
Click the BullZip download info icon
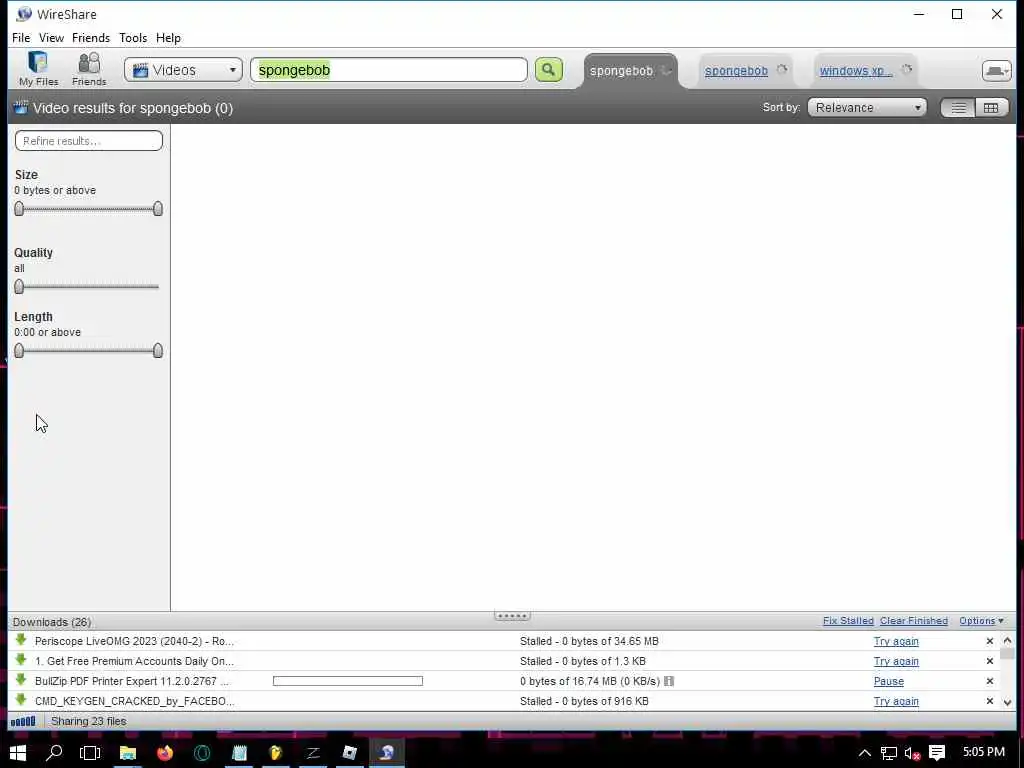pyautogui.click(x=669, y=681)
